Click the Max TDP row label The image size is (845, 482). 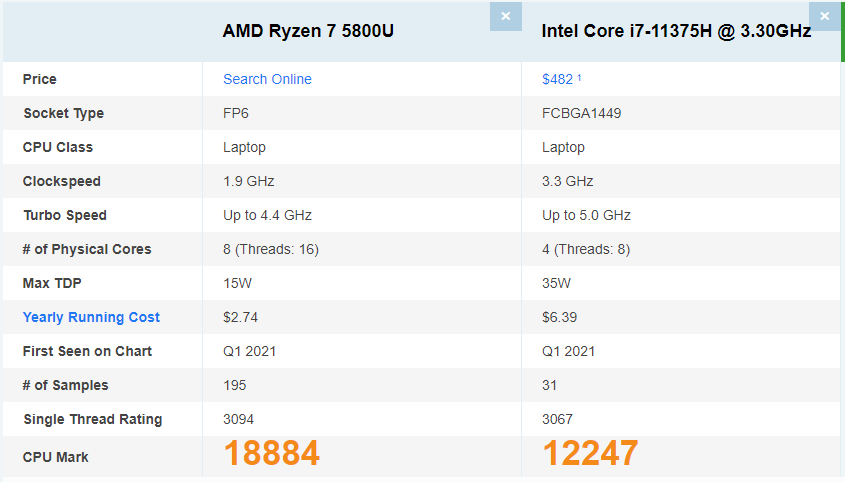(x=52, y=283)
